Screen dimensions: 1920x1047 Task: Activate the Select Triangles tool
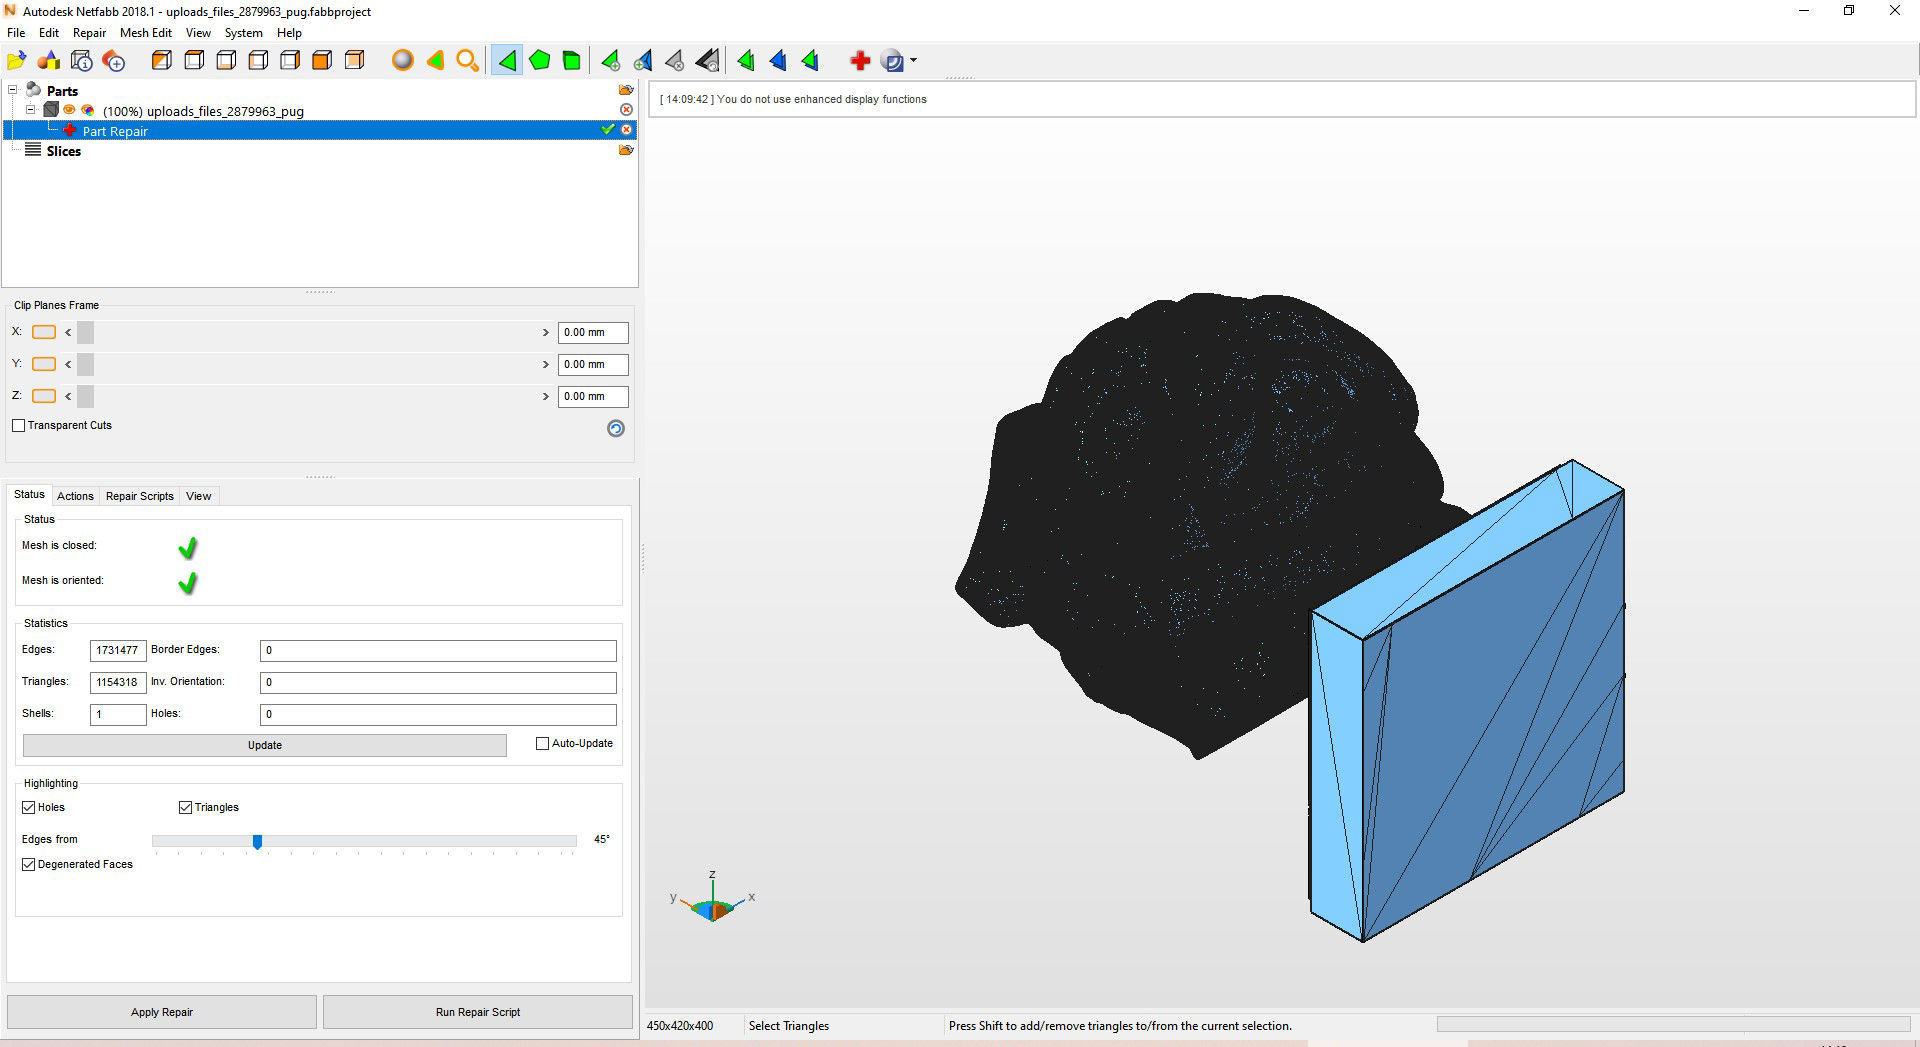click(507, 61)
